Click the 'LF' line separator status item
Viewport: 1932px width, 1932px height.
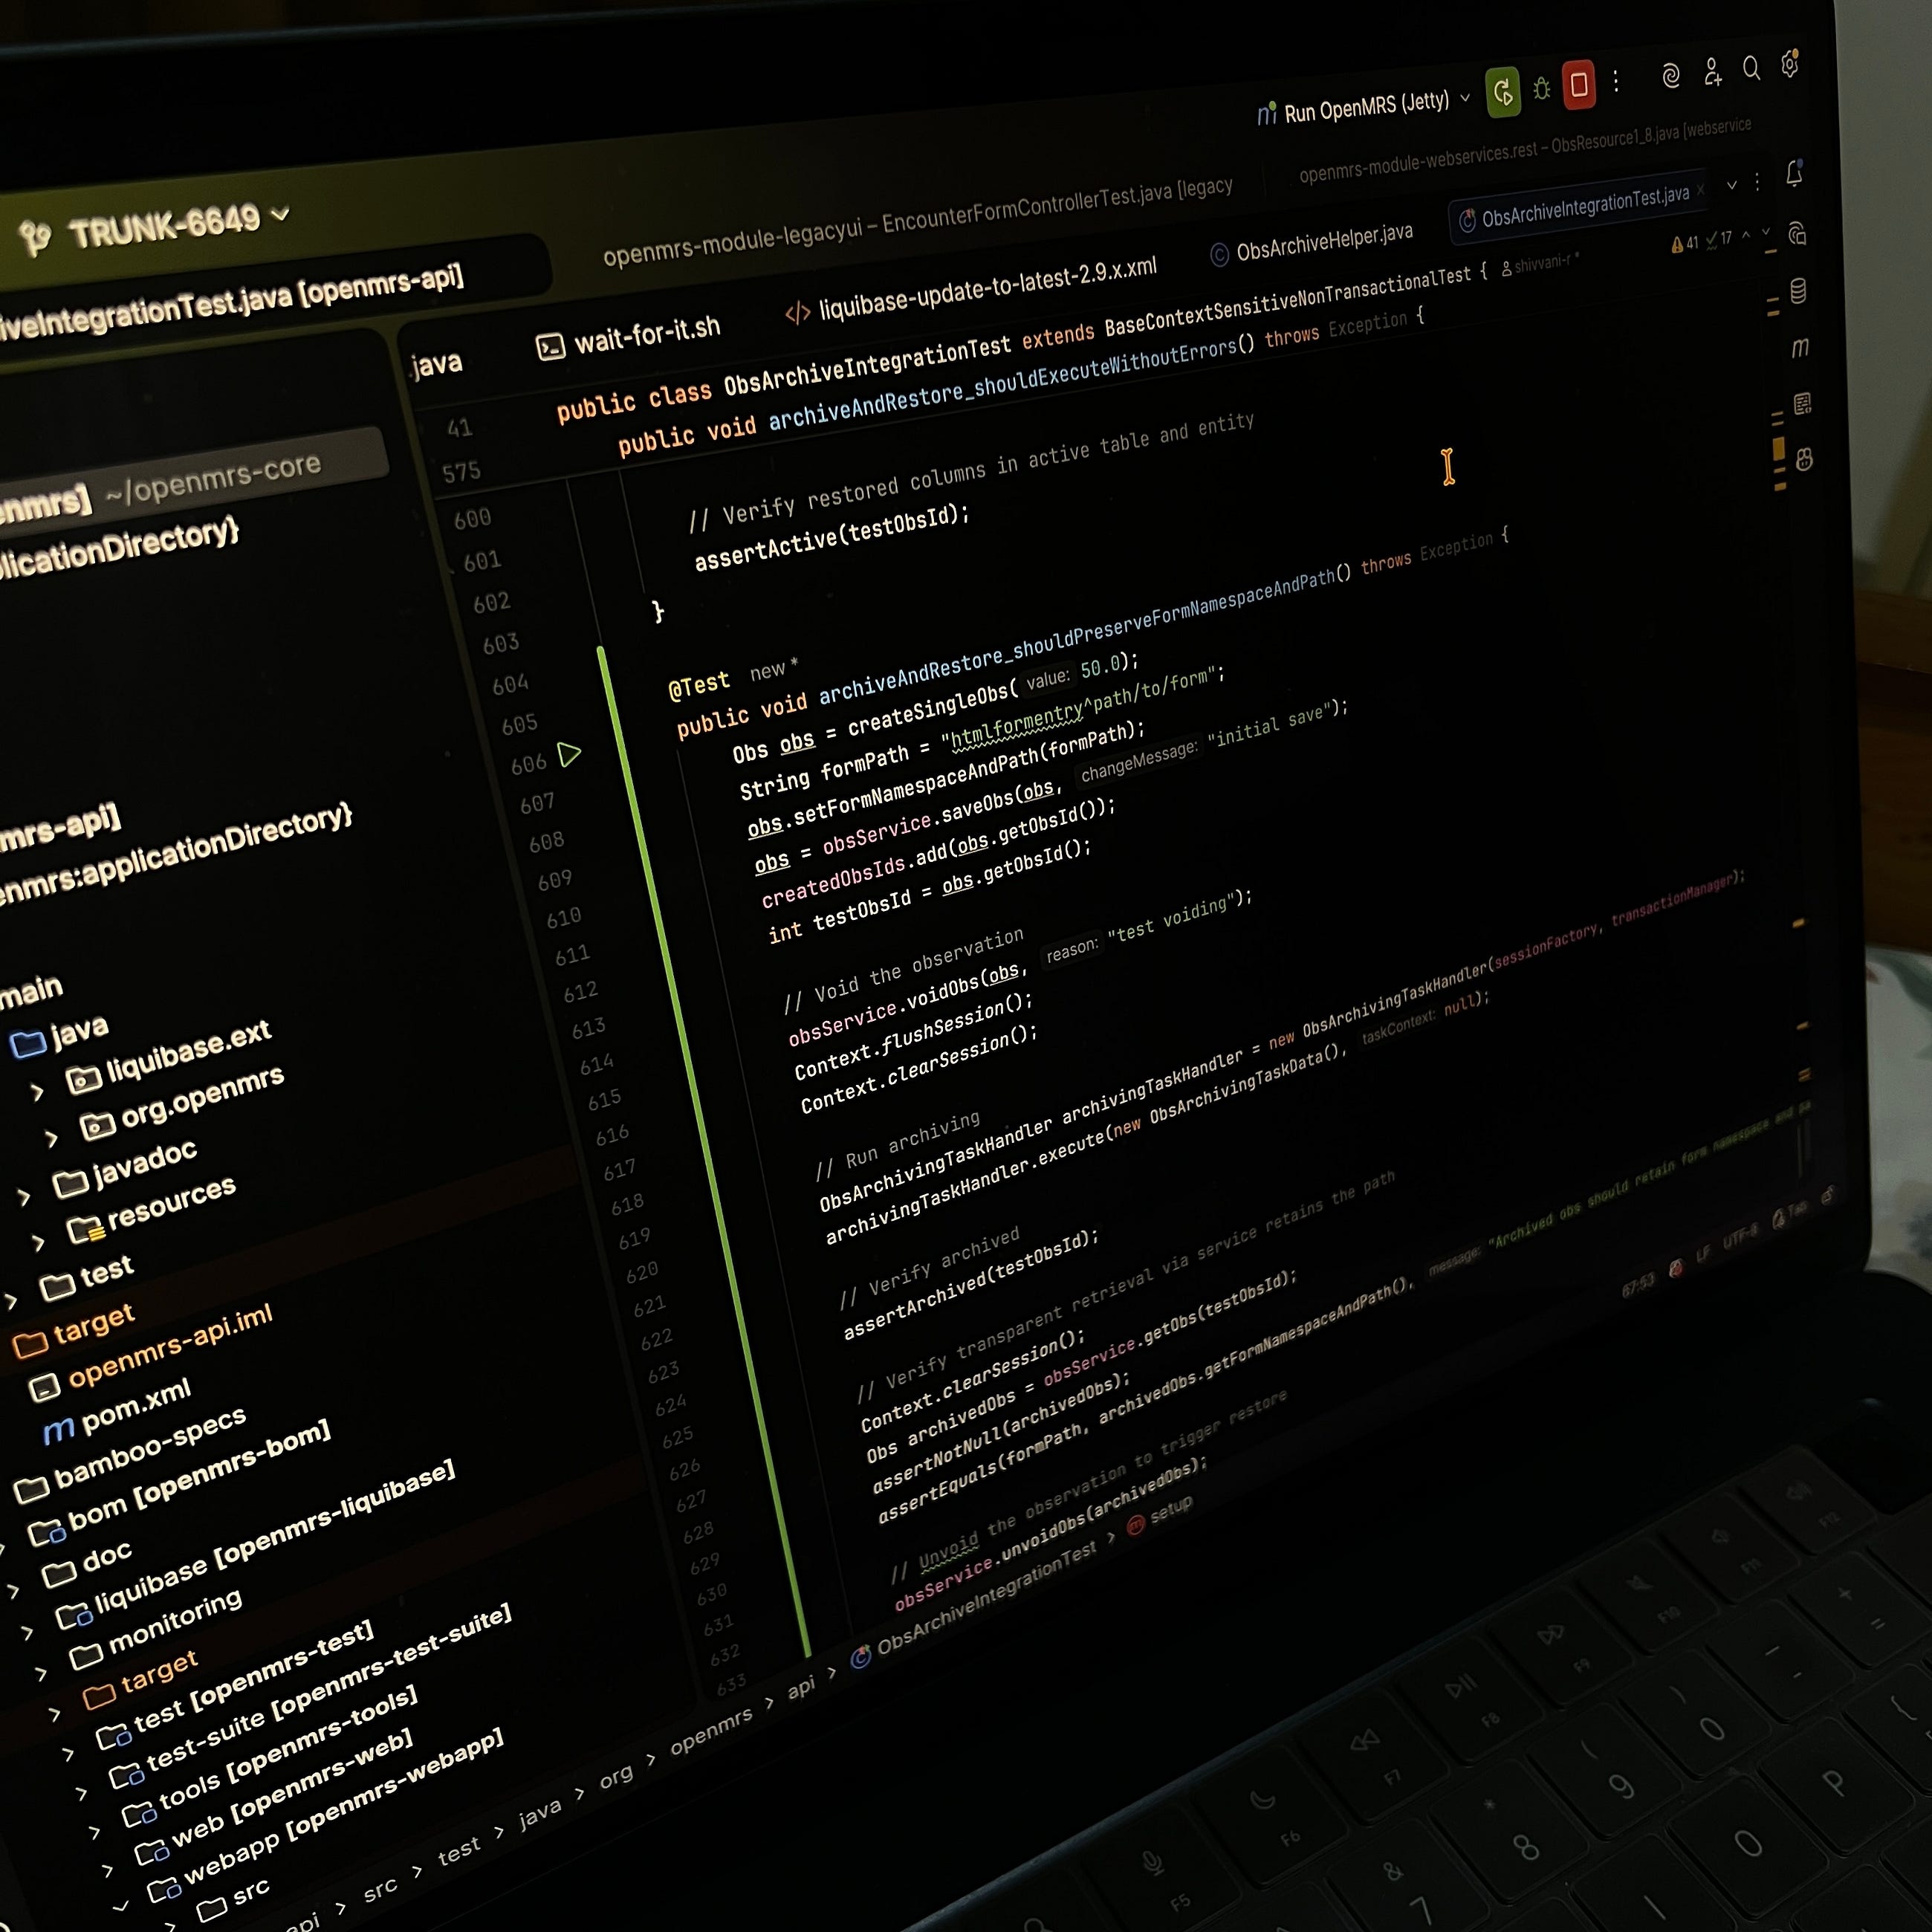(x=1703, y=1254)
